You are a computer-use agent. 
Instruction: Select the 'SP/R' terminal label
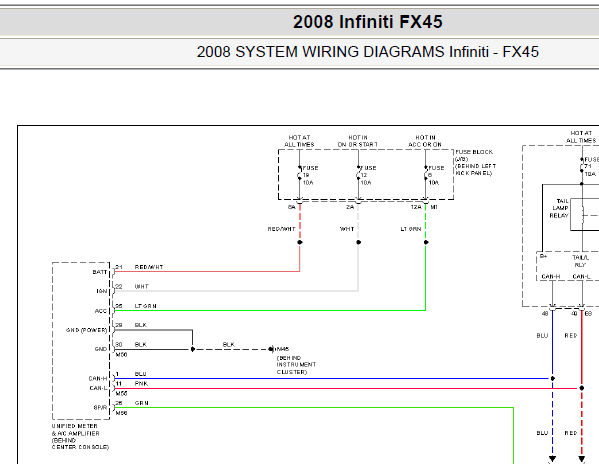click(x=100, y=408)
